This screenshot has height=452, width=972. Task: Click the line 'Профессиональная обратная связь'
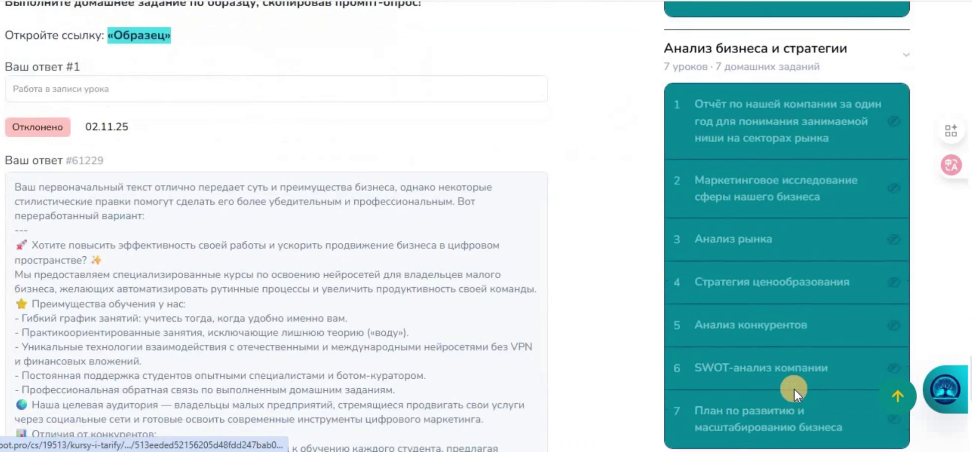coord(205,390)
